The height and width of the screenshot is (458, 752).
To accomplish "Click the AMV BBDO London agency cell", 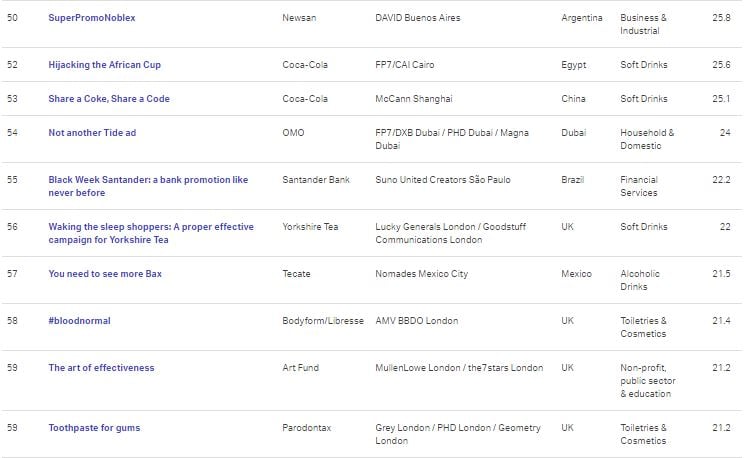I will pos(417,321).
